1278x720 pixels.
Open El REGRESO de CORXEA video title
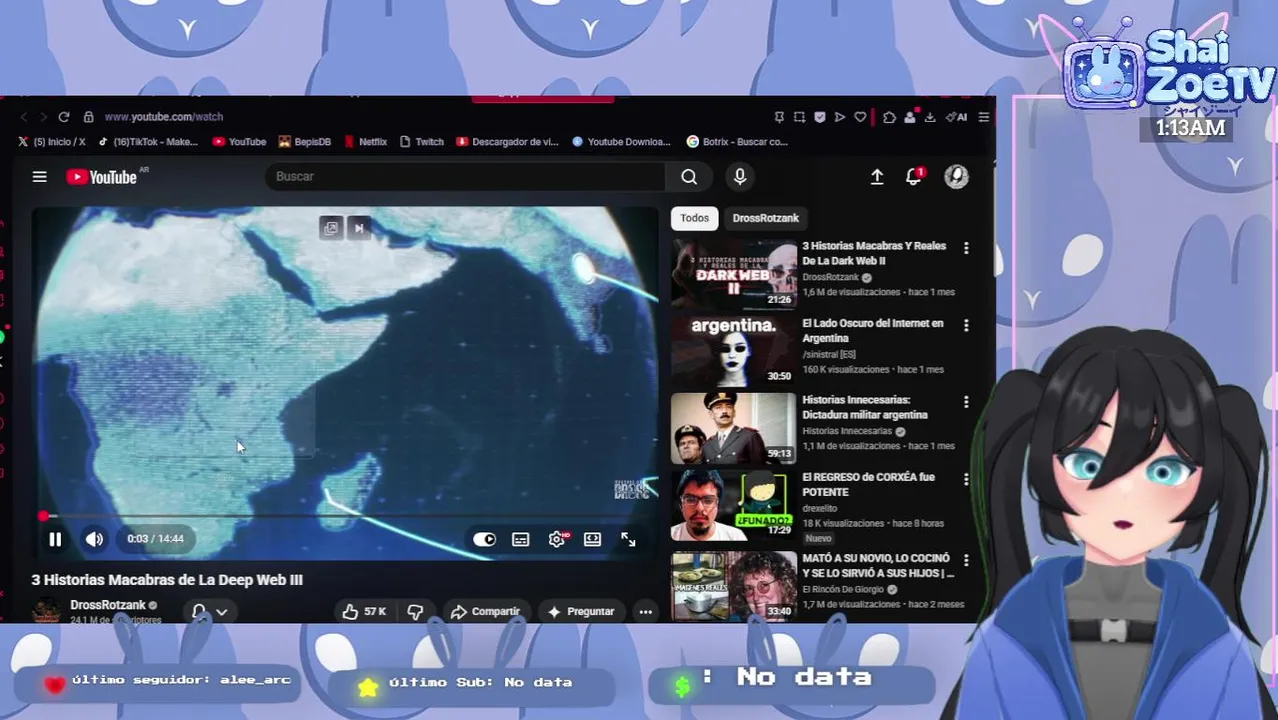tap(868, 485)
